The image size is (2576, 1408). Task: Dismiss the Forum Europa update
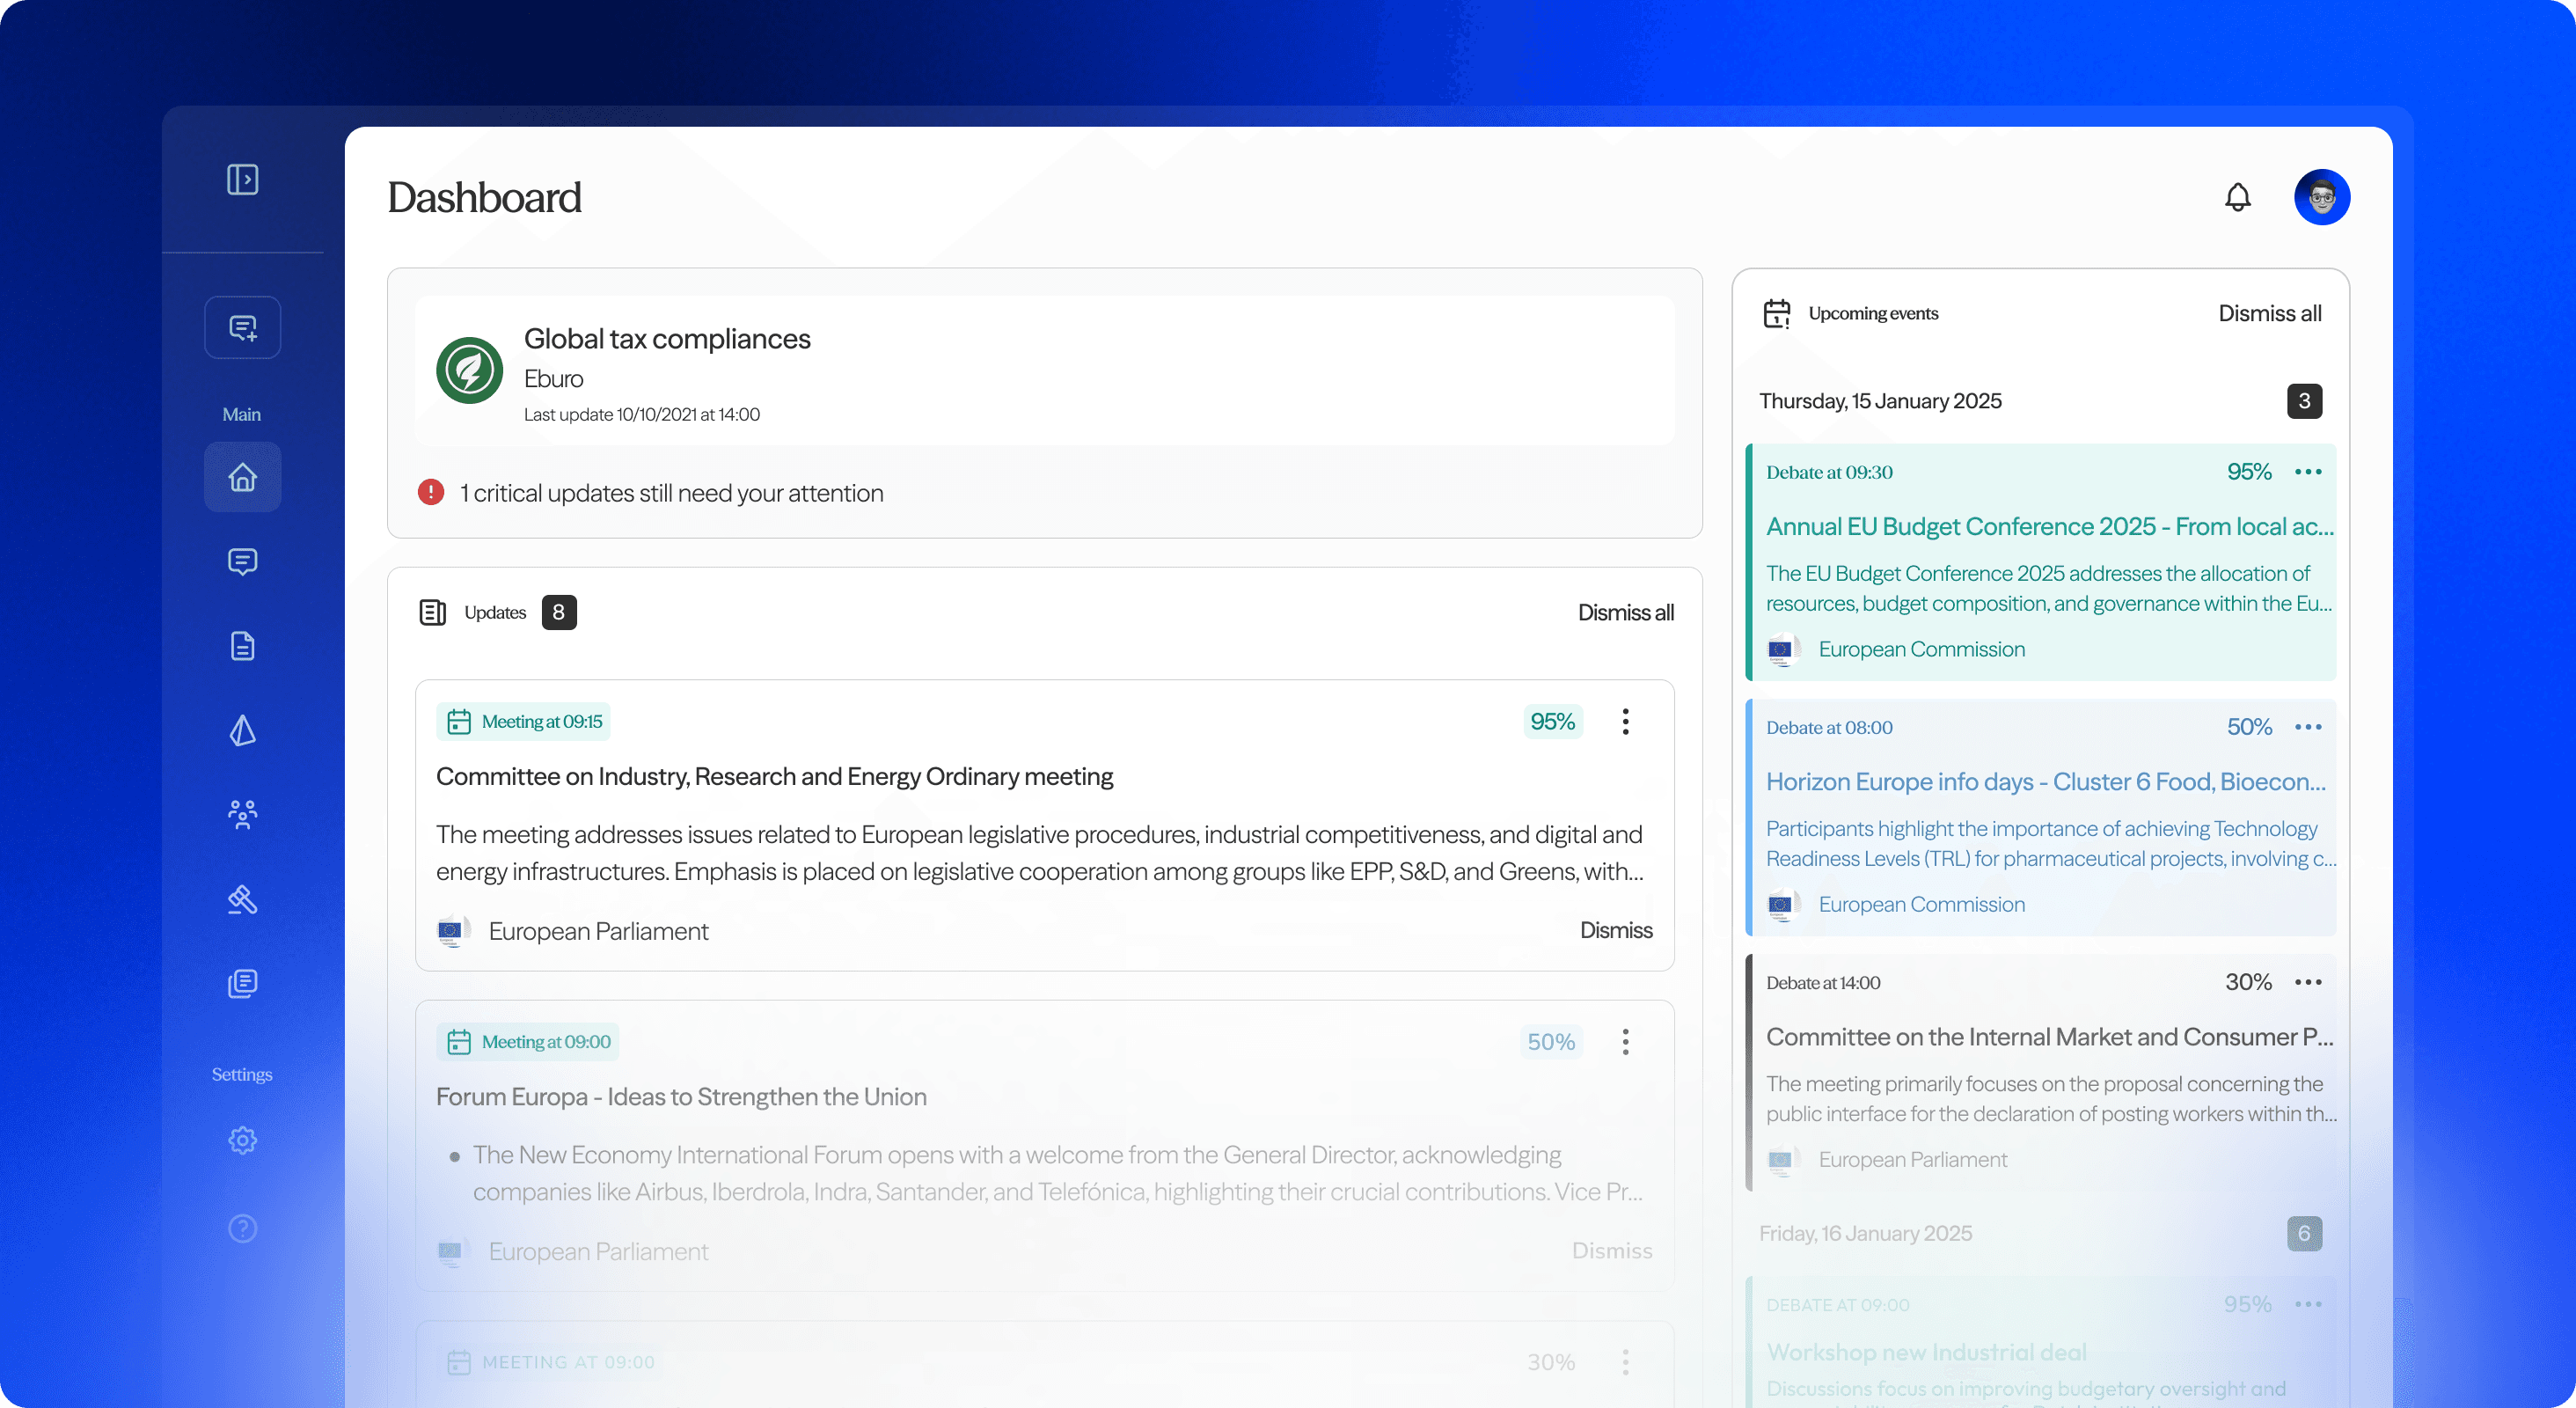pos(1612,1250)
